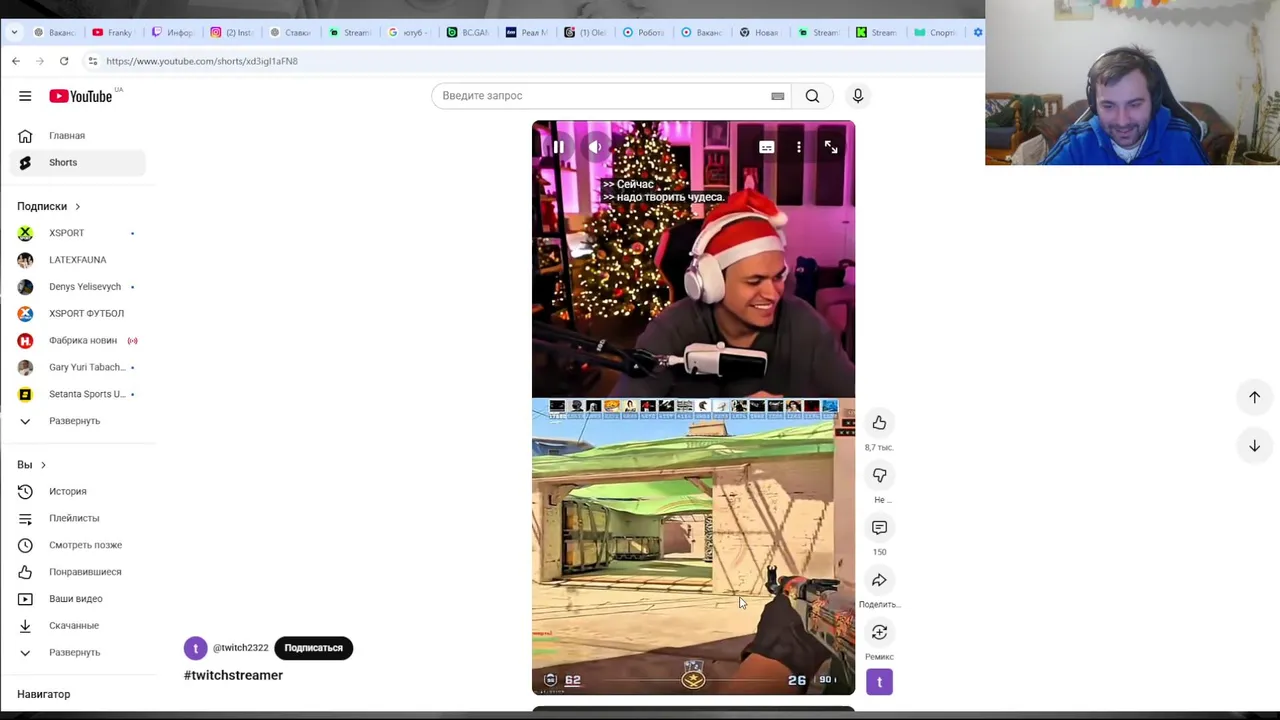Share this Short via Поделиться
This screenshot has height=720, width=1280.
879,580
